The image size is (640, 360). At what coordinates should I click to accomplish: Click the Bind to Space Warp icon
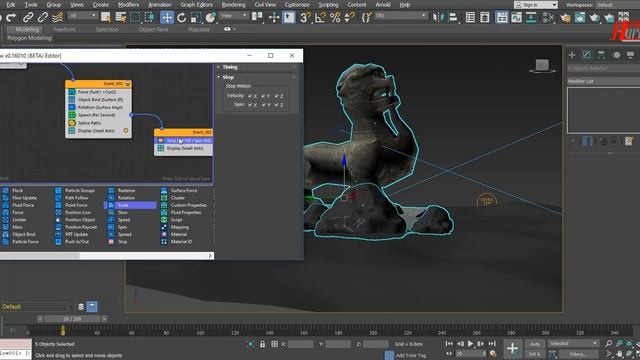(x=58, y=18)
